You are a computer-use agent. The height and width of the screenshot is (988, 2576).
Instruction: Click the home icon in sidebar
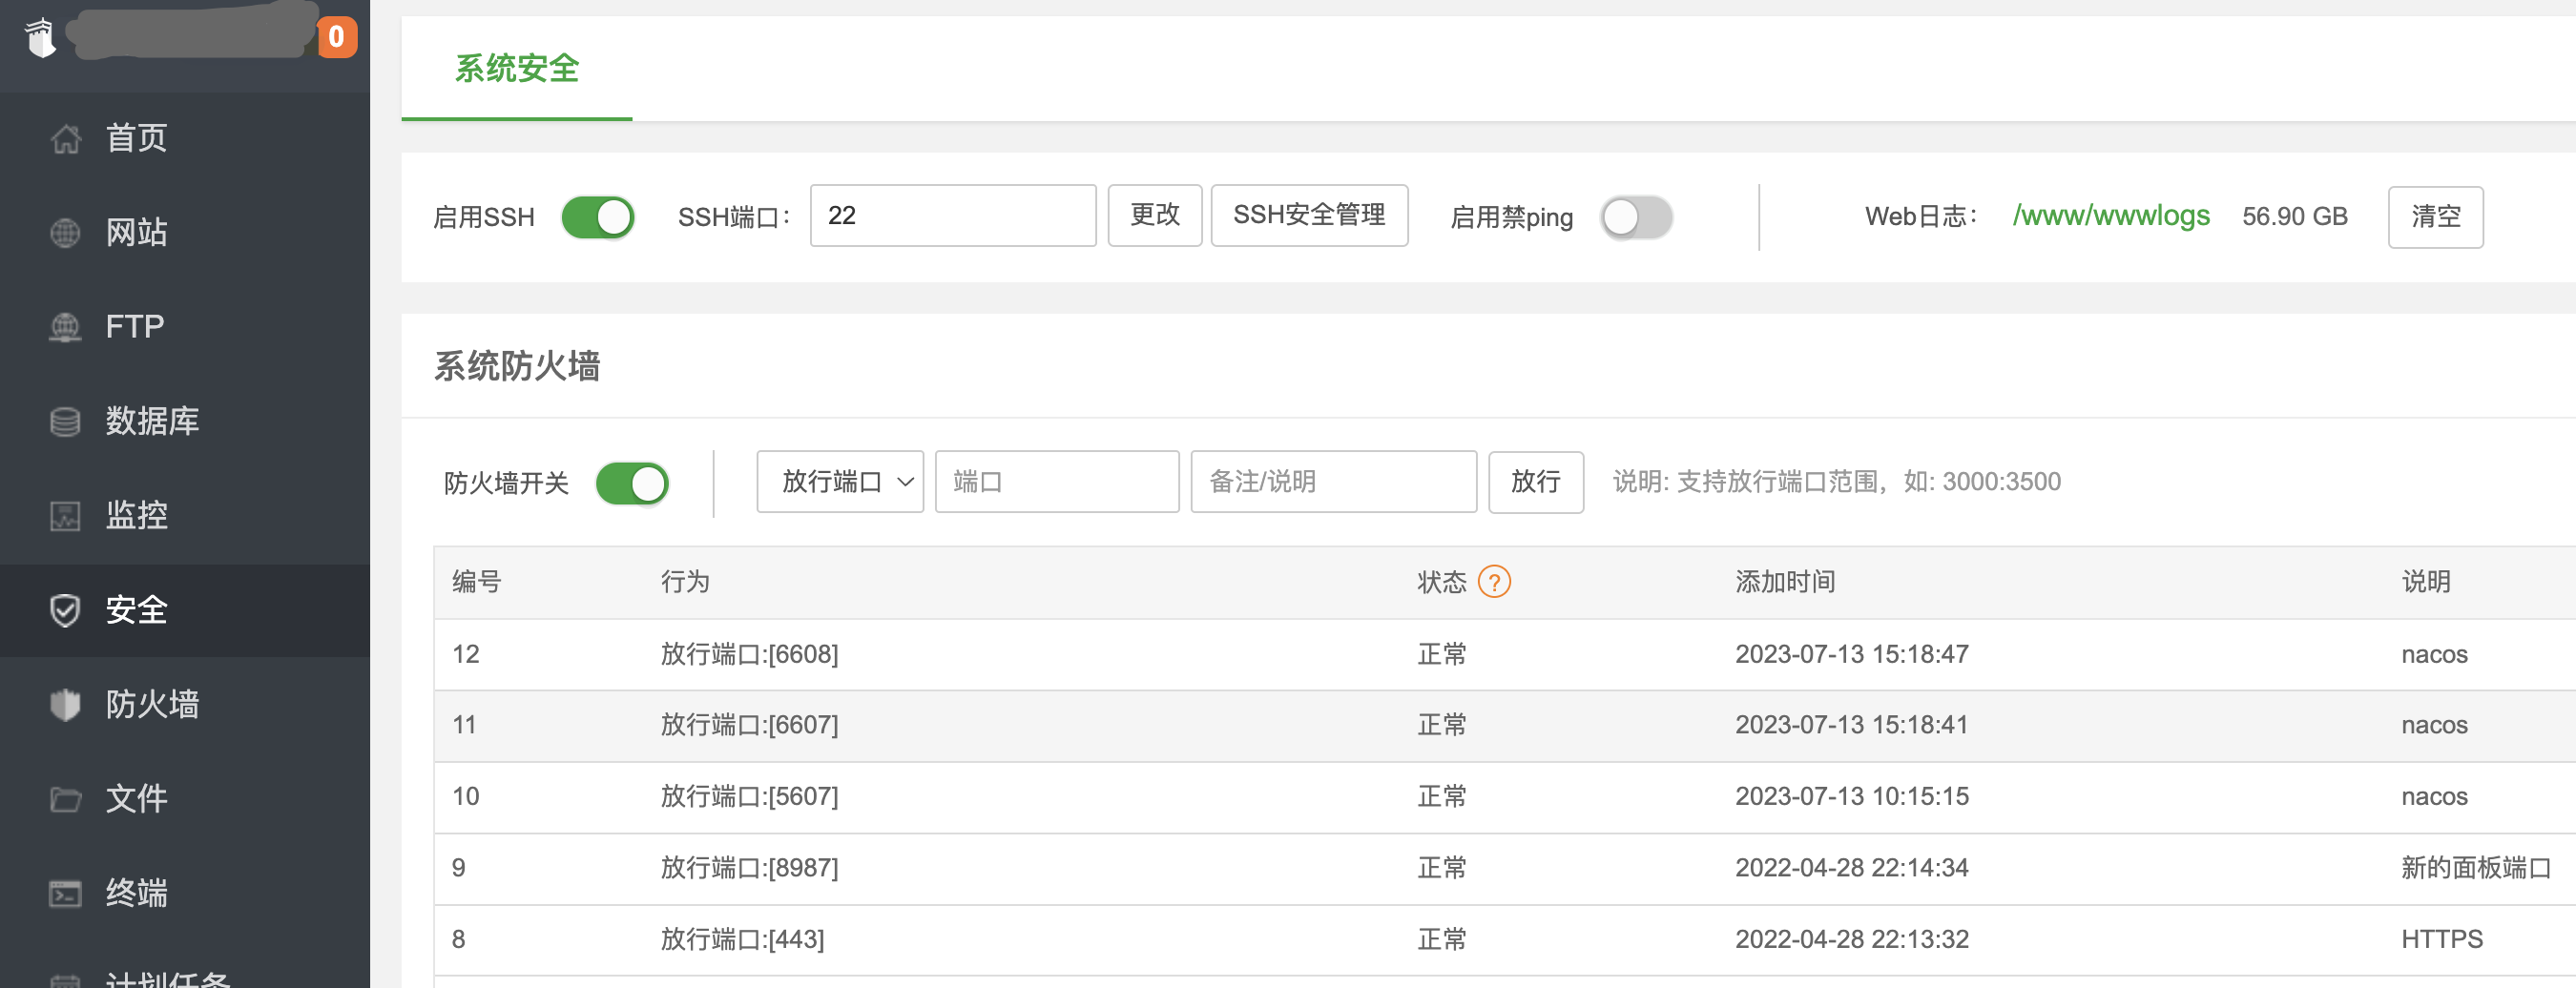(65, 138)
